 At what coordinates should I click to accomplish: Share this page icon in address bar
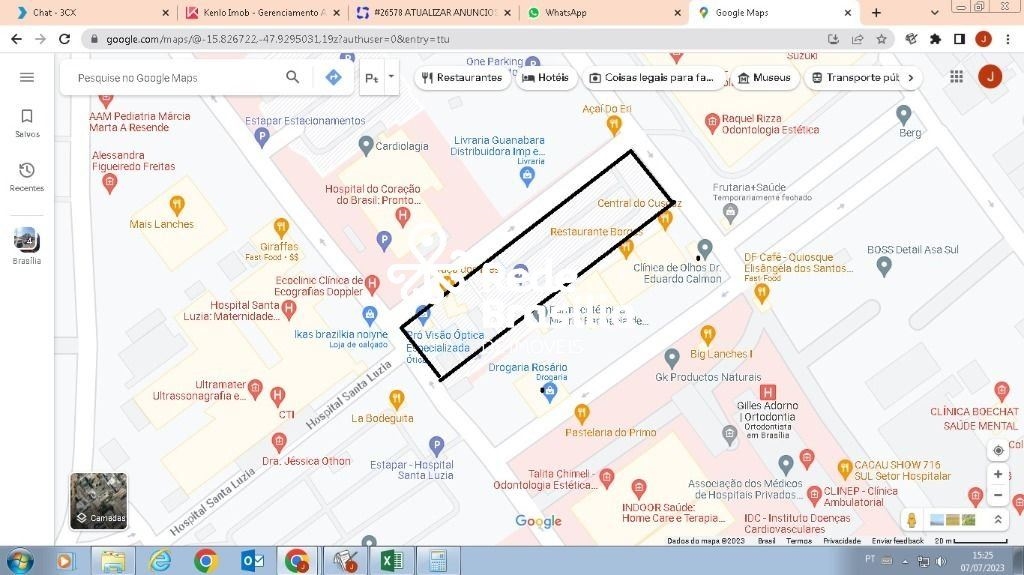click(x=857, y=39)
